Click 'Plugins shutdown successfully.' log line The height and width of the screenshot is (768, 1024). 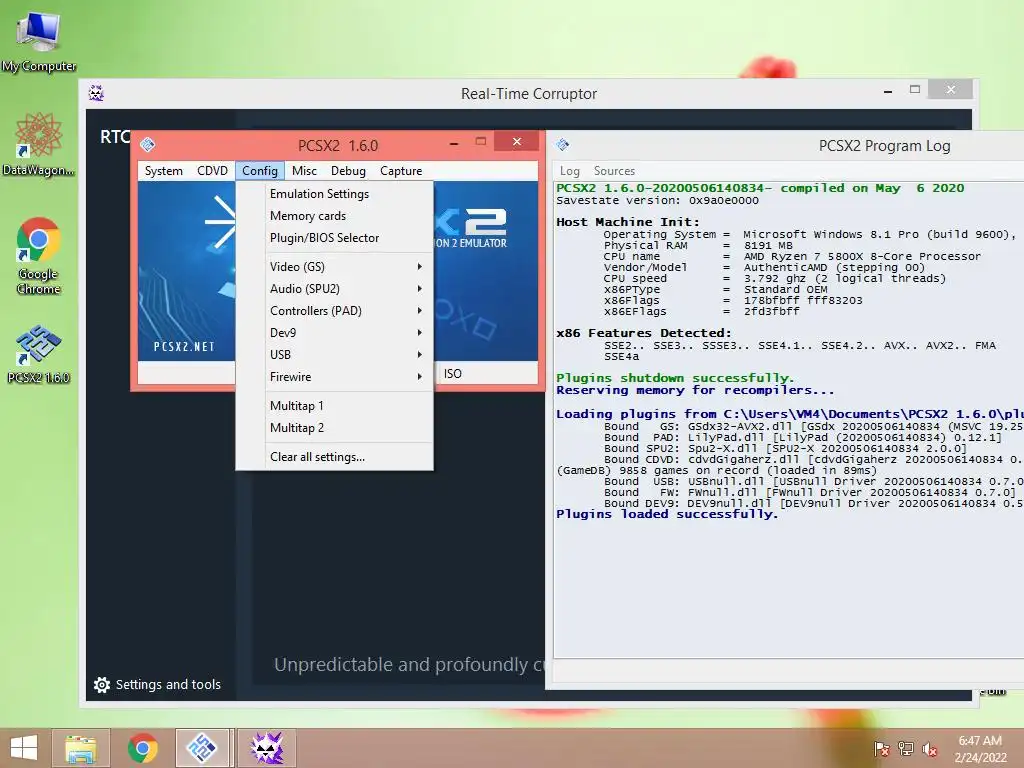pyautogui.click(x=675, y=377)
